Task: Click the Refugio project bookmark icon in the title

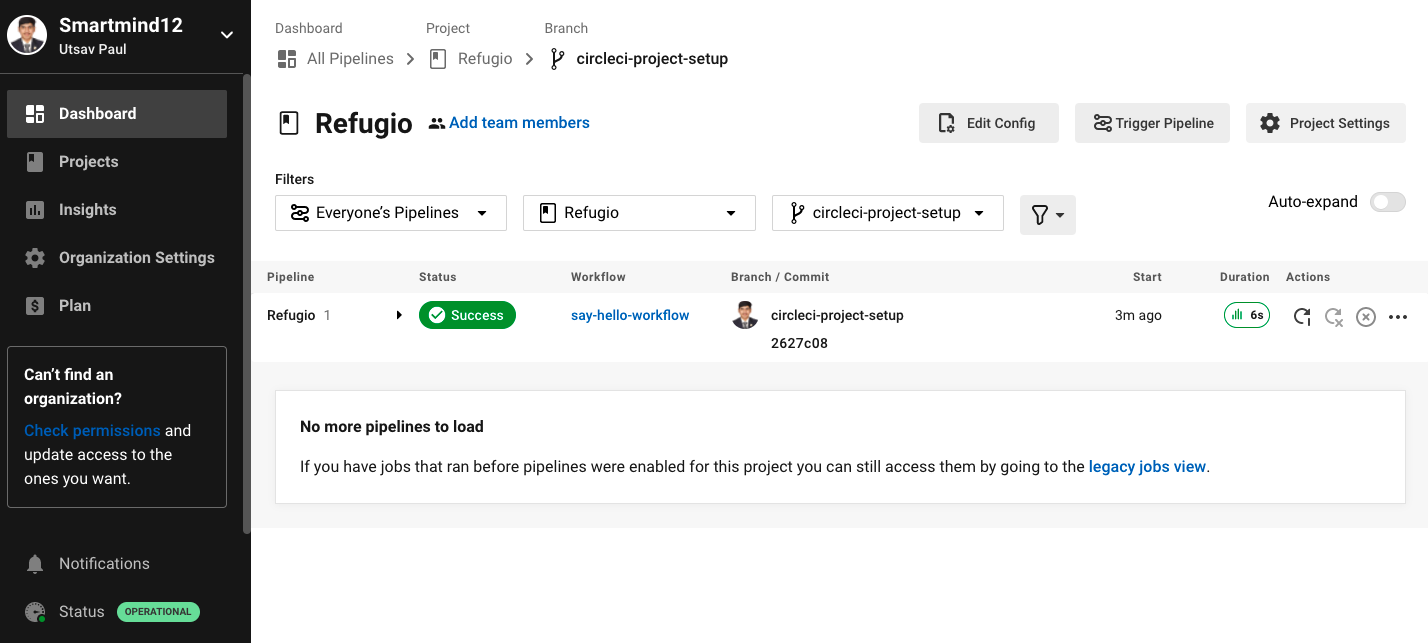Action: (x=289, y=123)
